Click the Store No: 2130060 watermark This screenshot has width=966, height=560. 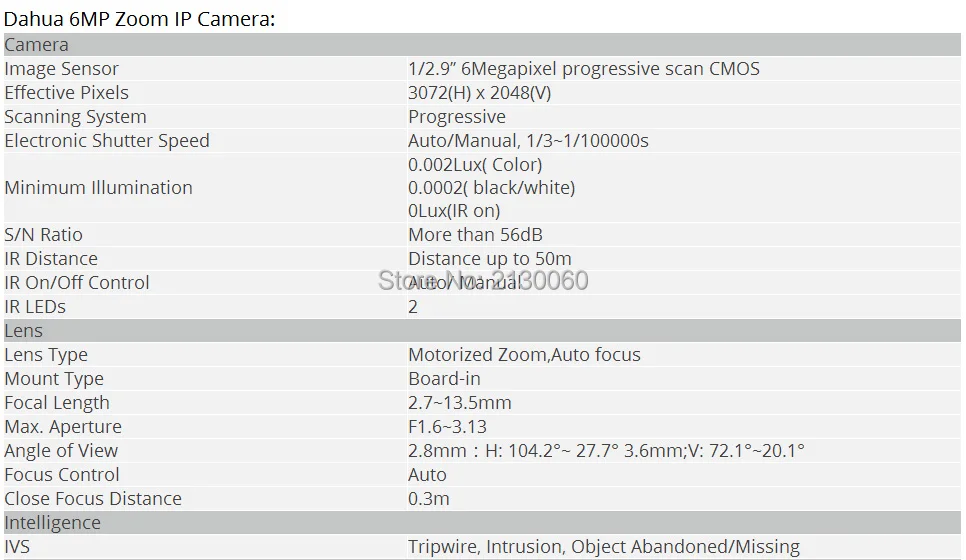click(483, 280)
